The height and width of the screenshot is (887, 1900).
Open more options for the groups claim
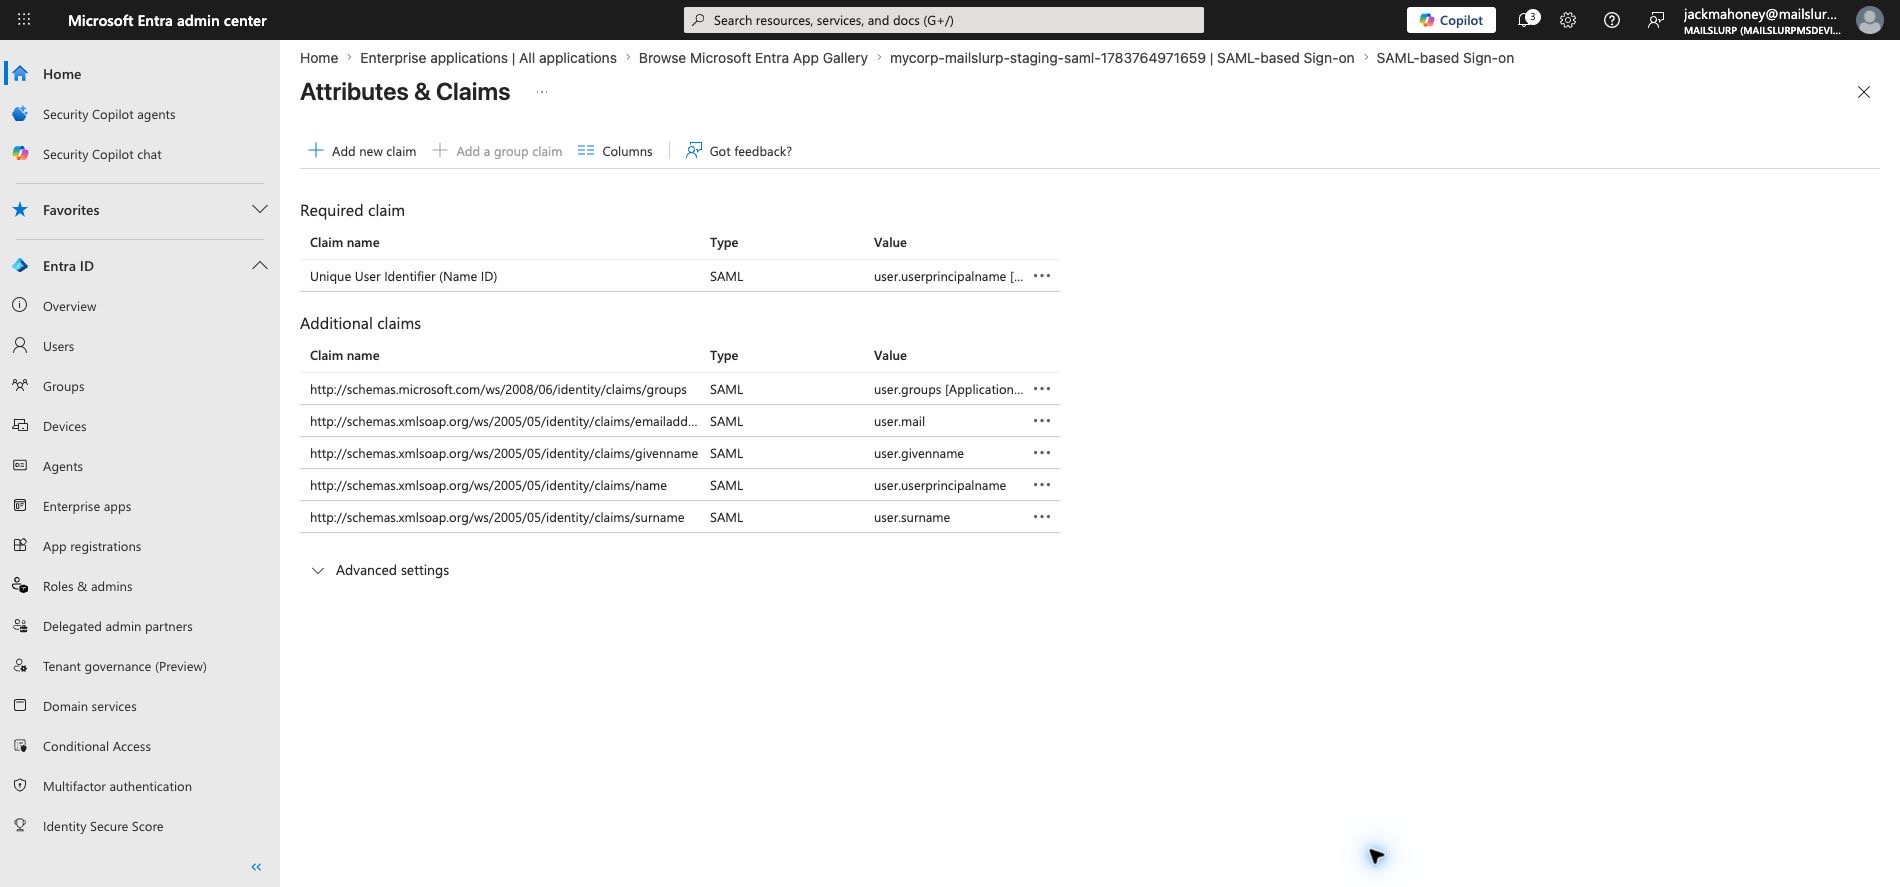click(1042, 389)
